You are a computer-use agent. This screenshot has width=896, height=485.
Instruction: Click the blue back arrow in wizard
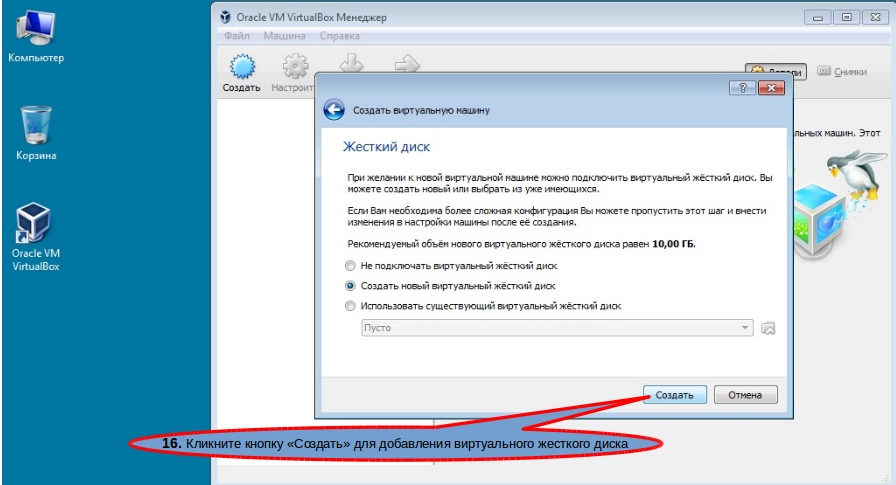334,110
